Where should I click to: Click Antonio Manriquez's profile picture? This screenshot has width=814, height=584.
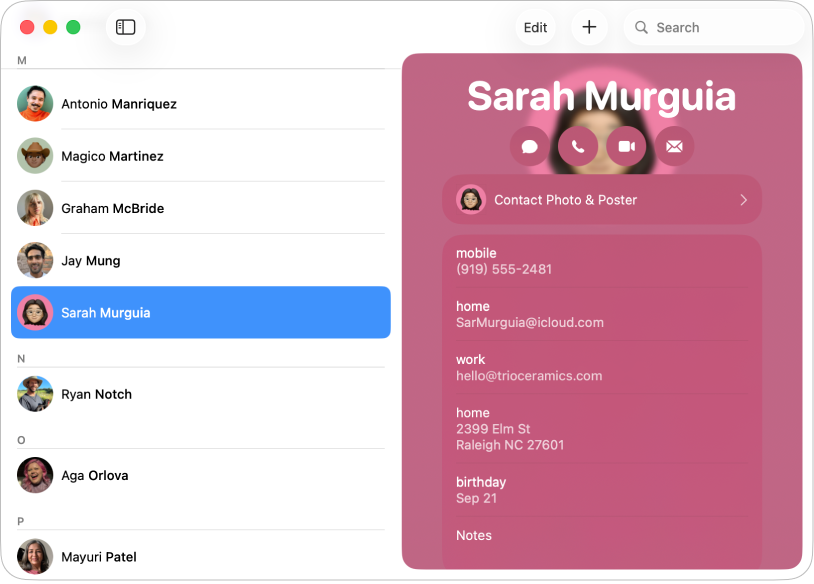[35, 103]
